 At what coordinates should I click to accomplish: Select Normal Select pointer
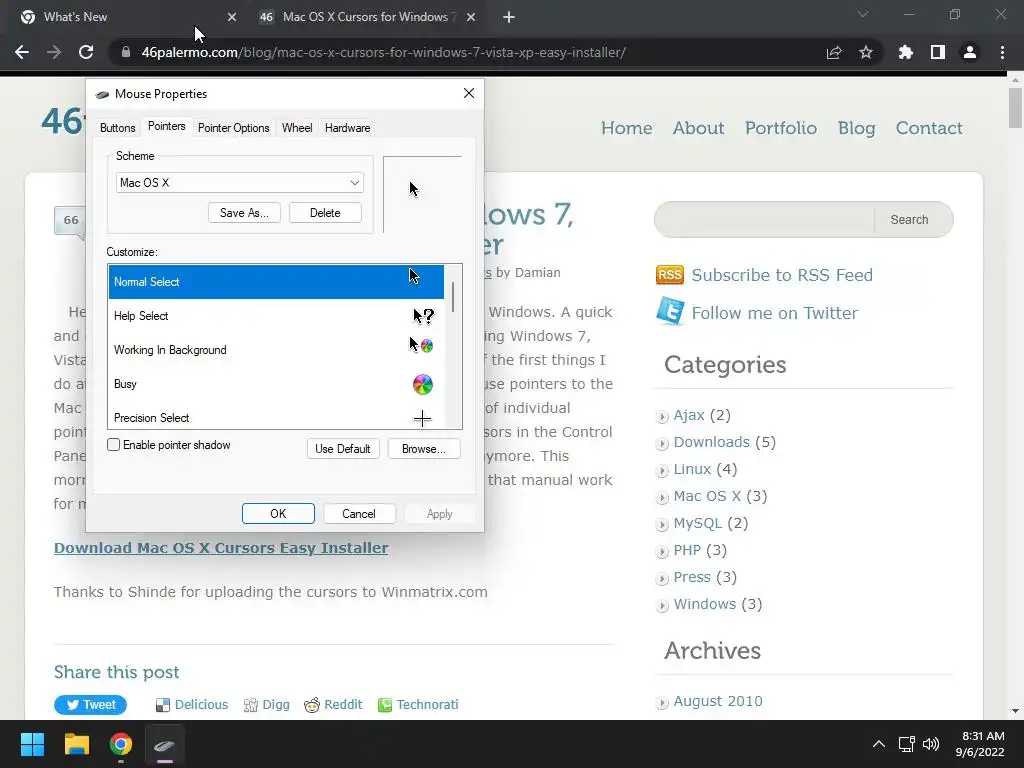(276, 282)
